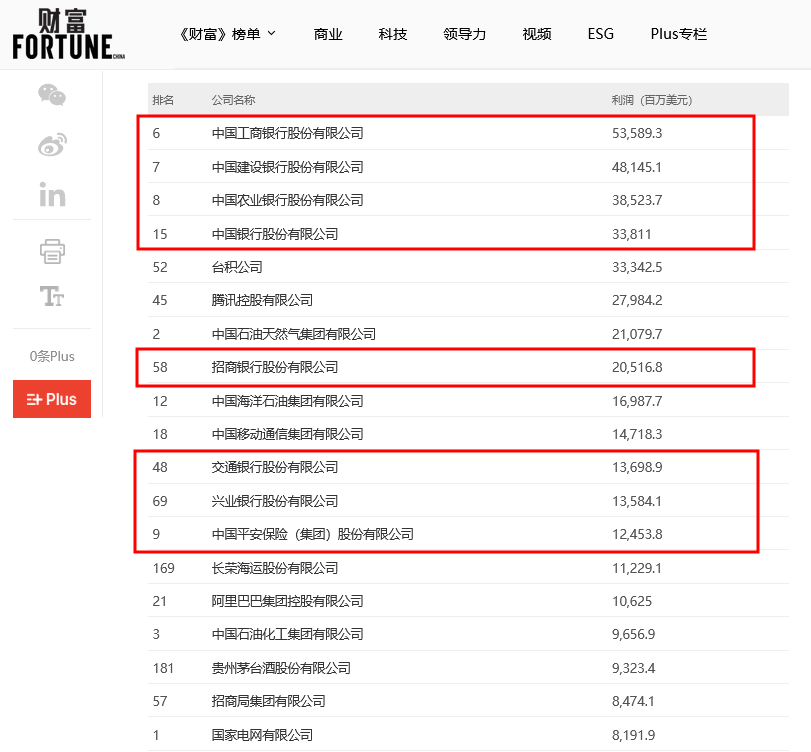This screenshot has width=811, height=752.
Task: Share the article via Weibo icon
Action: [x=52, y=145]
